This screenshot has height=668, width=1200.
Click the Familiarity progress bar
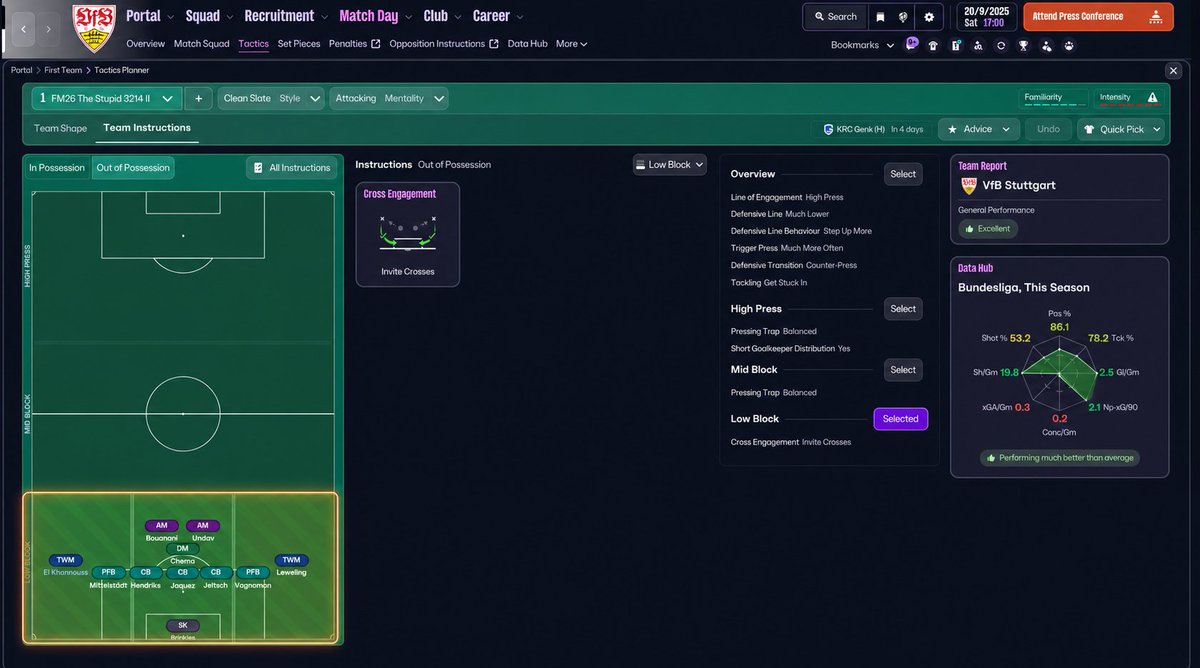click(1053, 105)
